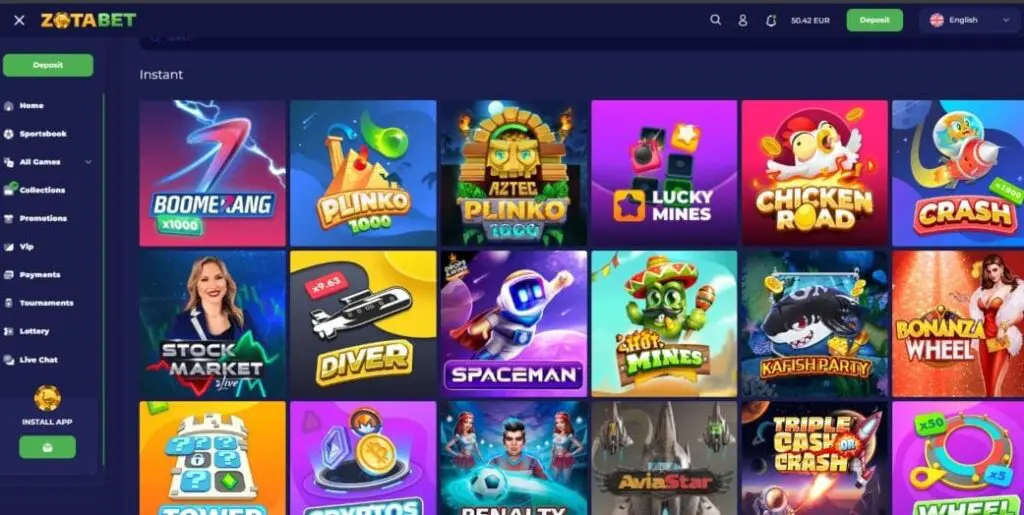
Task: Open the Spaceman game thumbnail
Action: (513, 324)
